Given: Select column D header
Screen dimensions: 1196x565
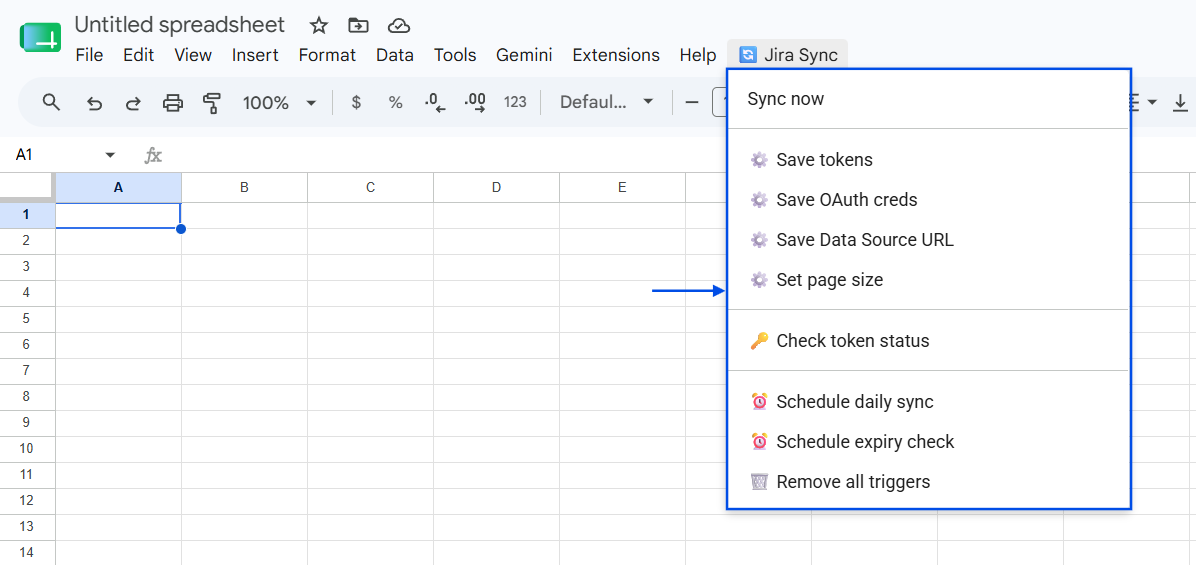Looking at the screenshot, I should 496,188.
